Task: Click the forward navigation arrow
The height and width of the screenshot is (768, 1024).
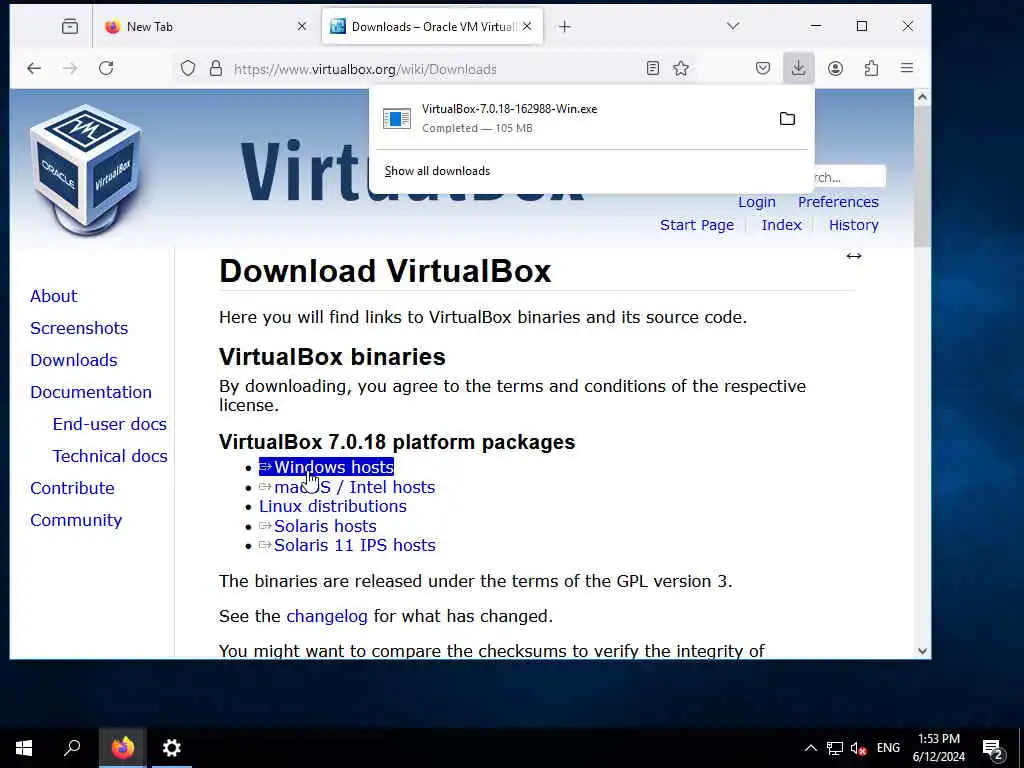Action: tap(70, 69)
